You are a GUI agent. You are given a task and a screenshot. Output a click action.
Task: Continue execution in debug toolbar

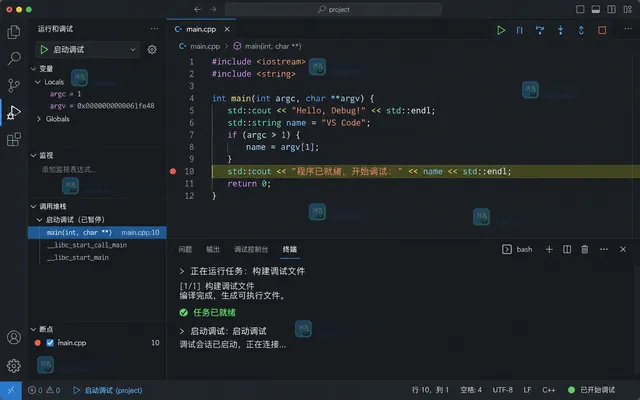coord(501,30)
